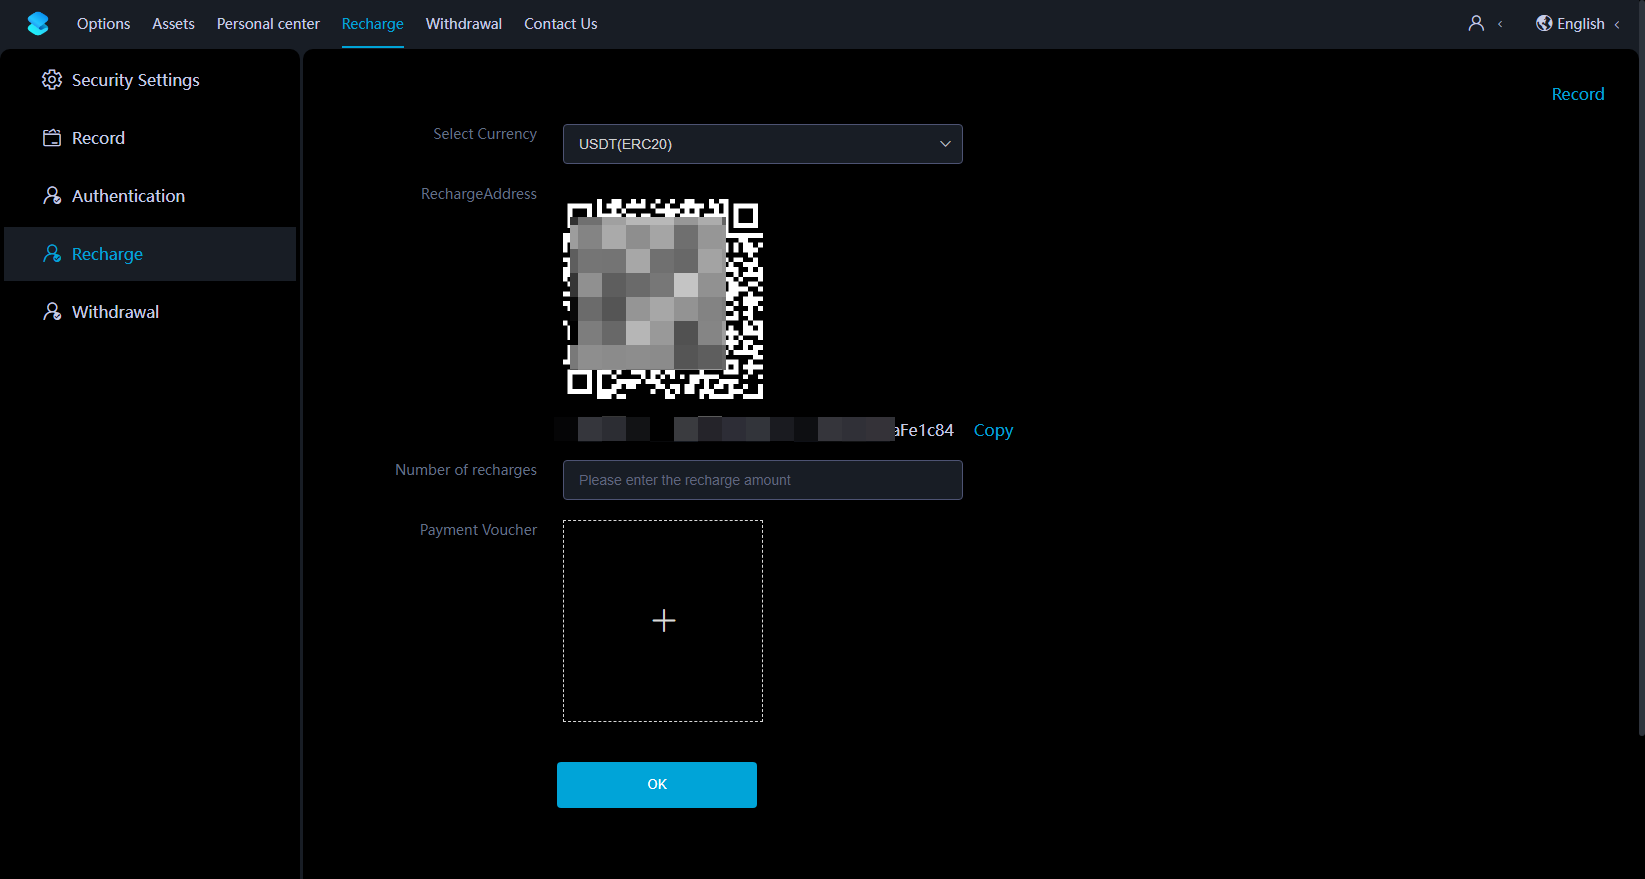1645x879 pixels.
Task: Open the Options menu
Action: (104, 24)
